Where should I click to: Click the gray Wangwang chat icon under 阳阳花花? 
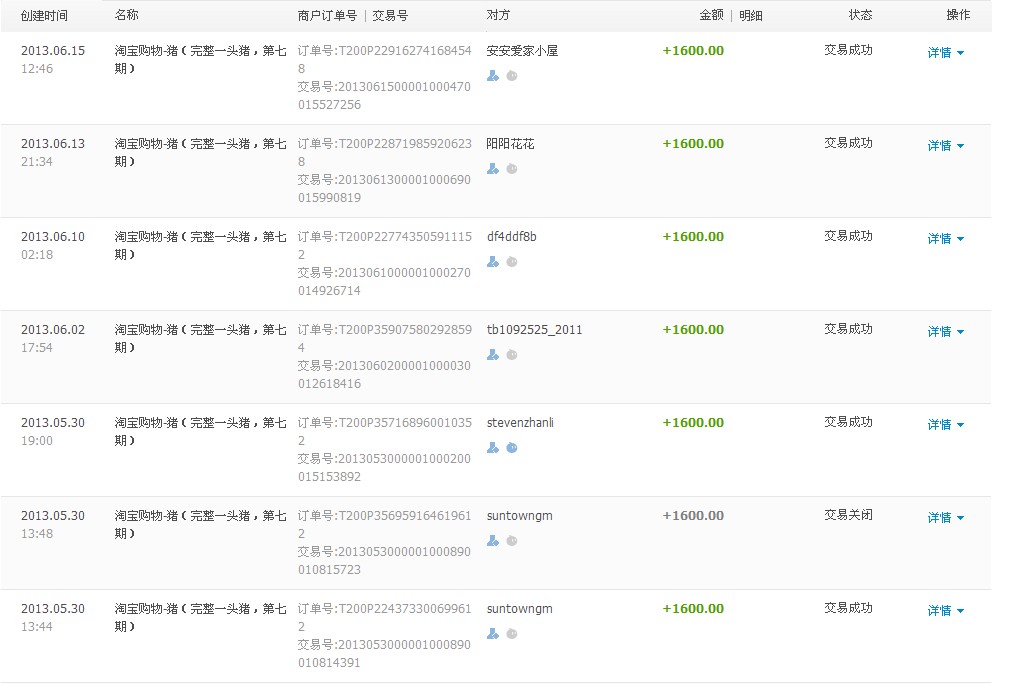pos(512,169)
